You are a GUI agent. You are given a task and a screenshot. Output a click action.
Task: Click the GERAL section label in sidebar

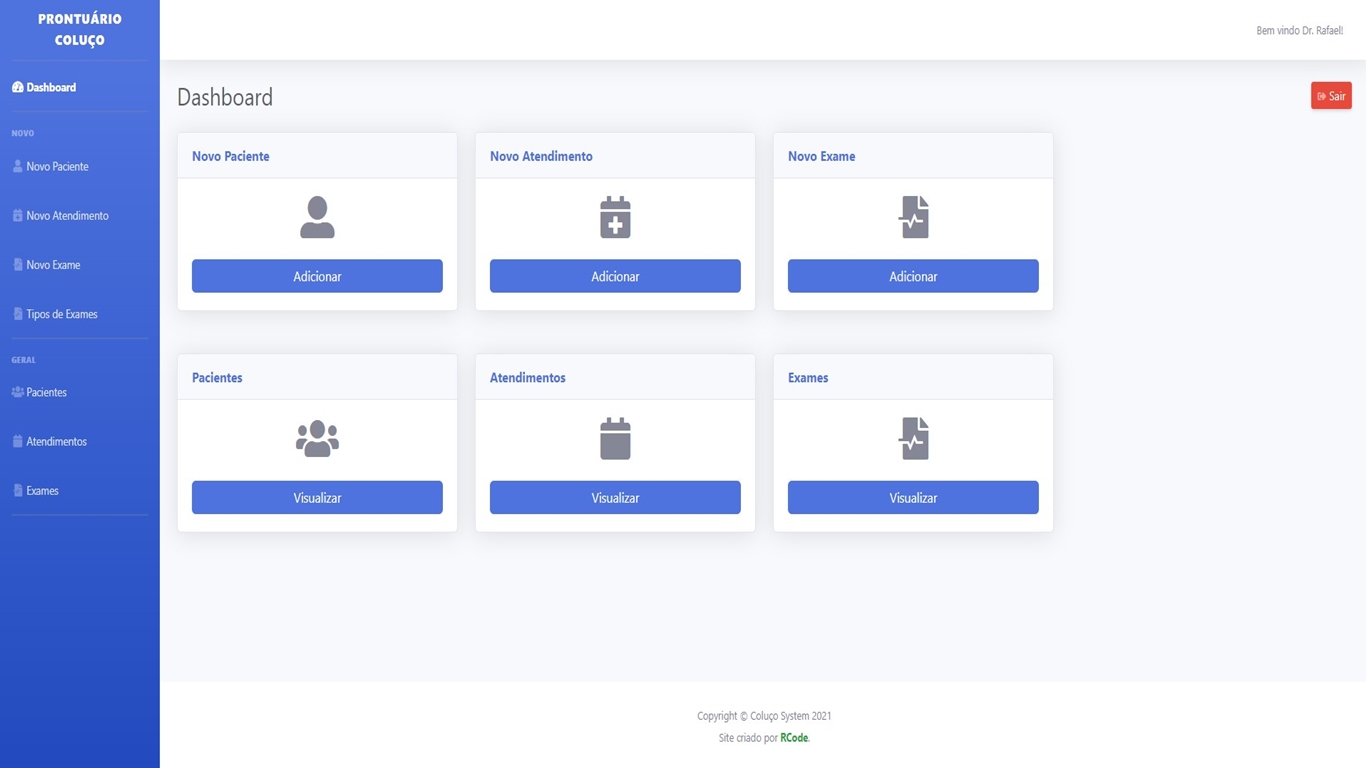click(x=23, y=360)
